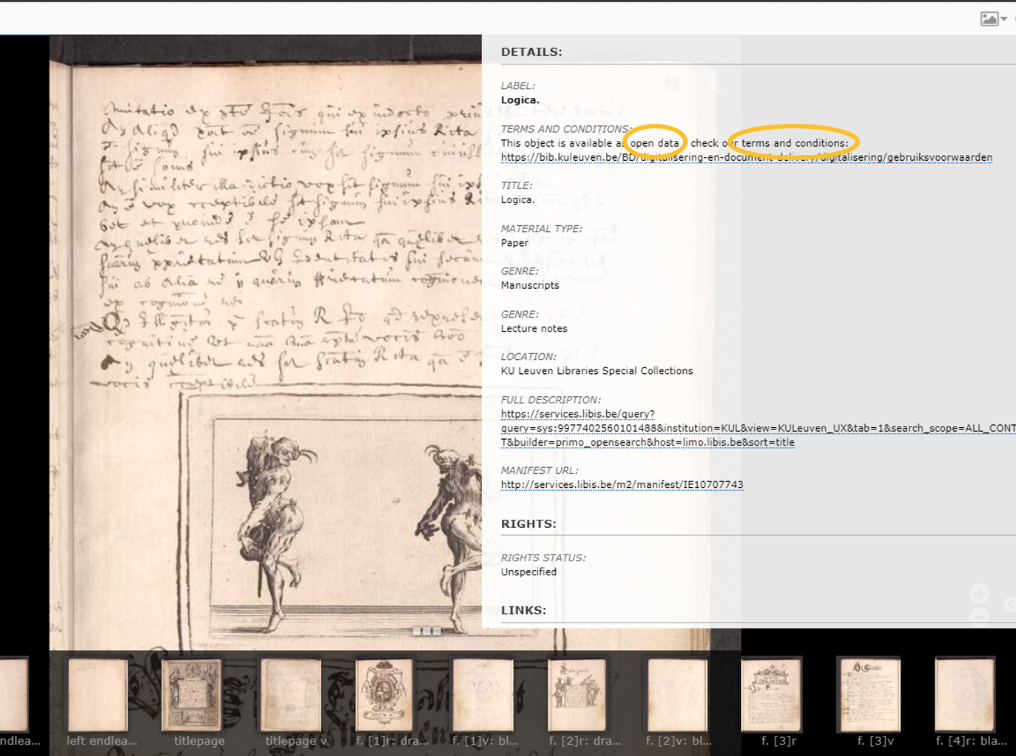This screenshot has width=1016, height=756.
Task: Open the image view mode dropdown
Action: (1004, 19)
